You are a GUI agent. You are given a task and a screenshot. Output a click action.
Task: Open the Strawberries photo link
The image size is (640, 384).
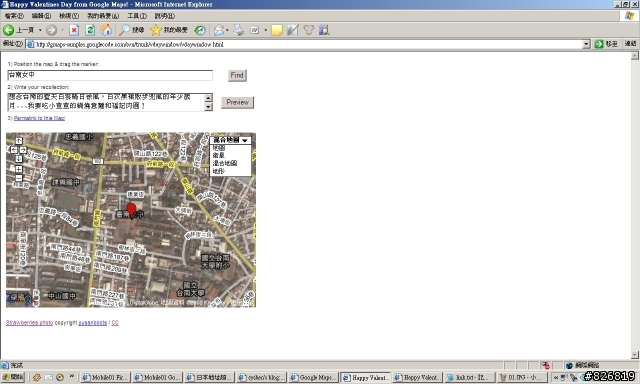coord(29,323)
